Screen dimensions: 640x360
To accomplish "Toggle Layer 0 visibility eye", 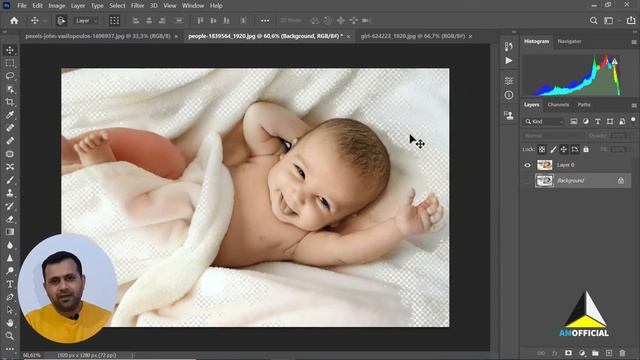I will [x=527, y=165].
